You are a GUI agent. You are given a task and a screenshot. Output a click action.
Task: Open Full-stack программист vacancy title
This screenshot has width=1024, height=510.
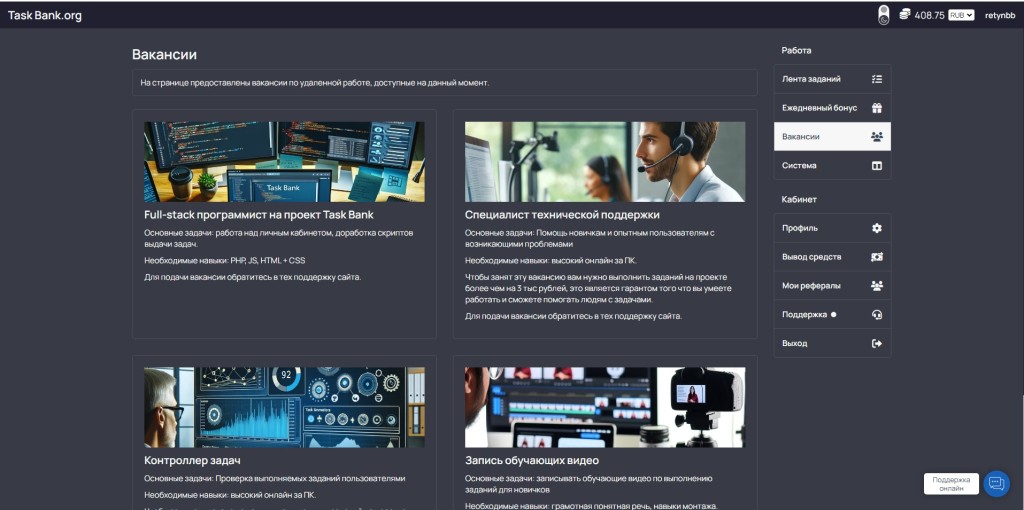(259, 214)
